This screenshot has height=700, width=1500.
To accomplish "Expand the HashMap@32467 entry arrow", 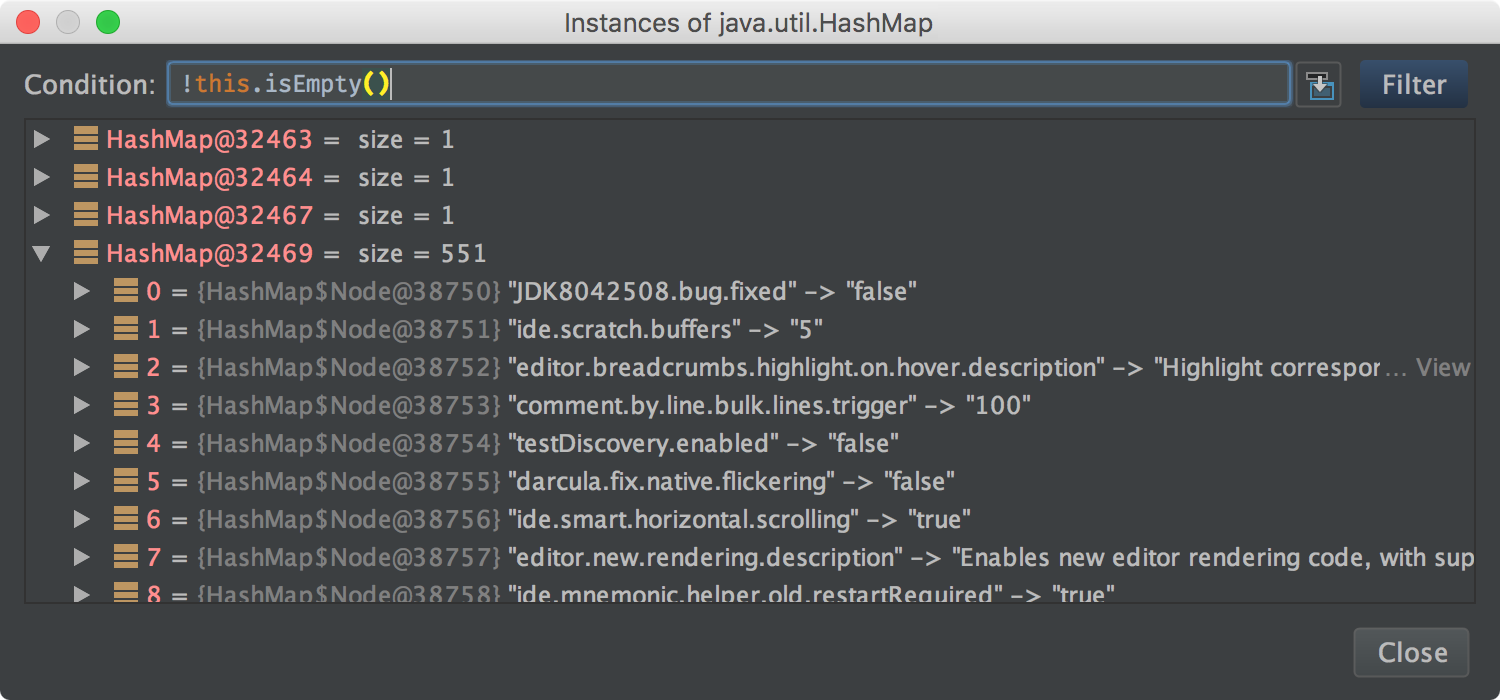I will (41, 216).
